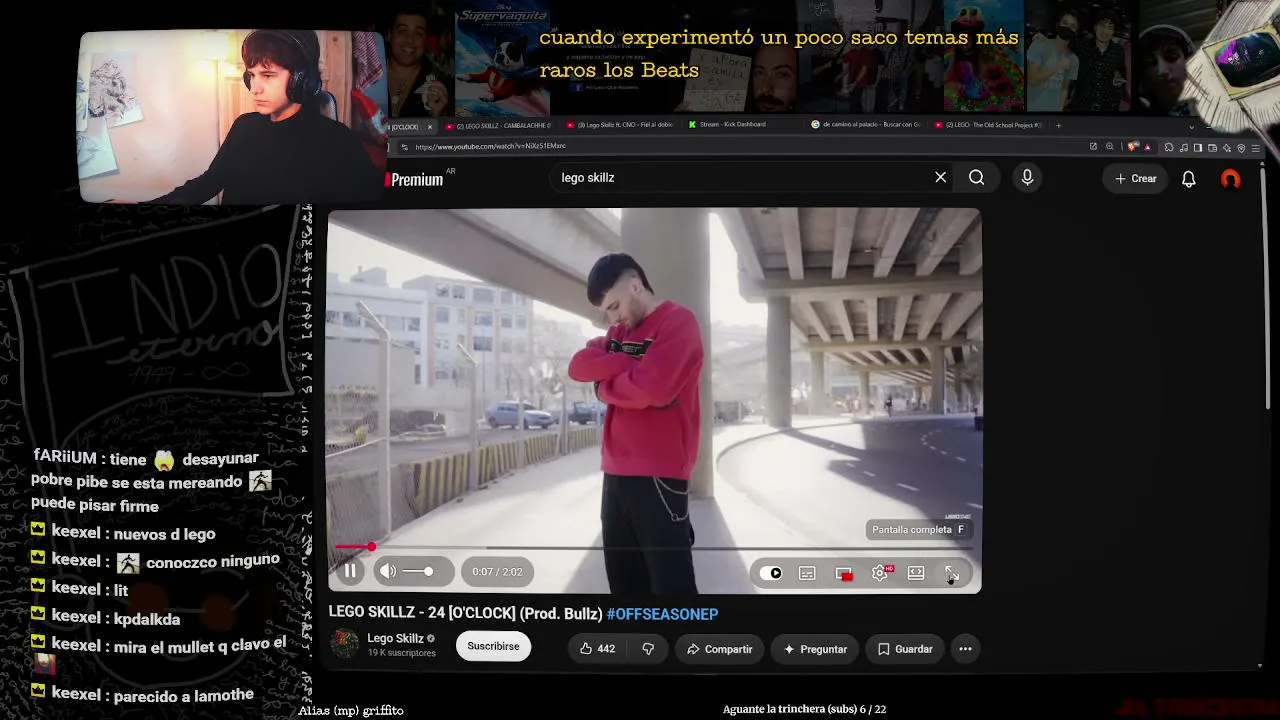Image resolution: width=1280 pixels, height=720 pixels.
Task: Click the chat message 'keexel : parecido a lamothe'
Action: pyautogui.click(x=142, y=693)
